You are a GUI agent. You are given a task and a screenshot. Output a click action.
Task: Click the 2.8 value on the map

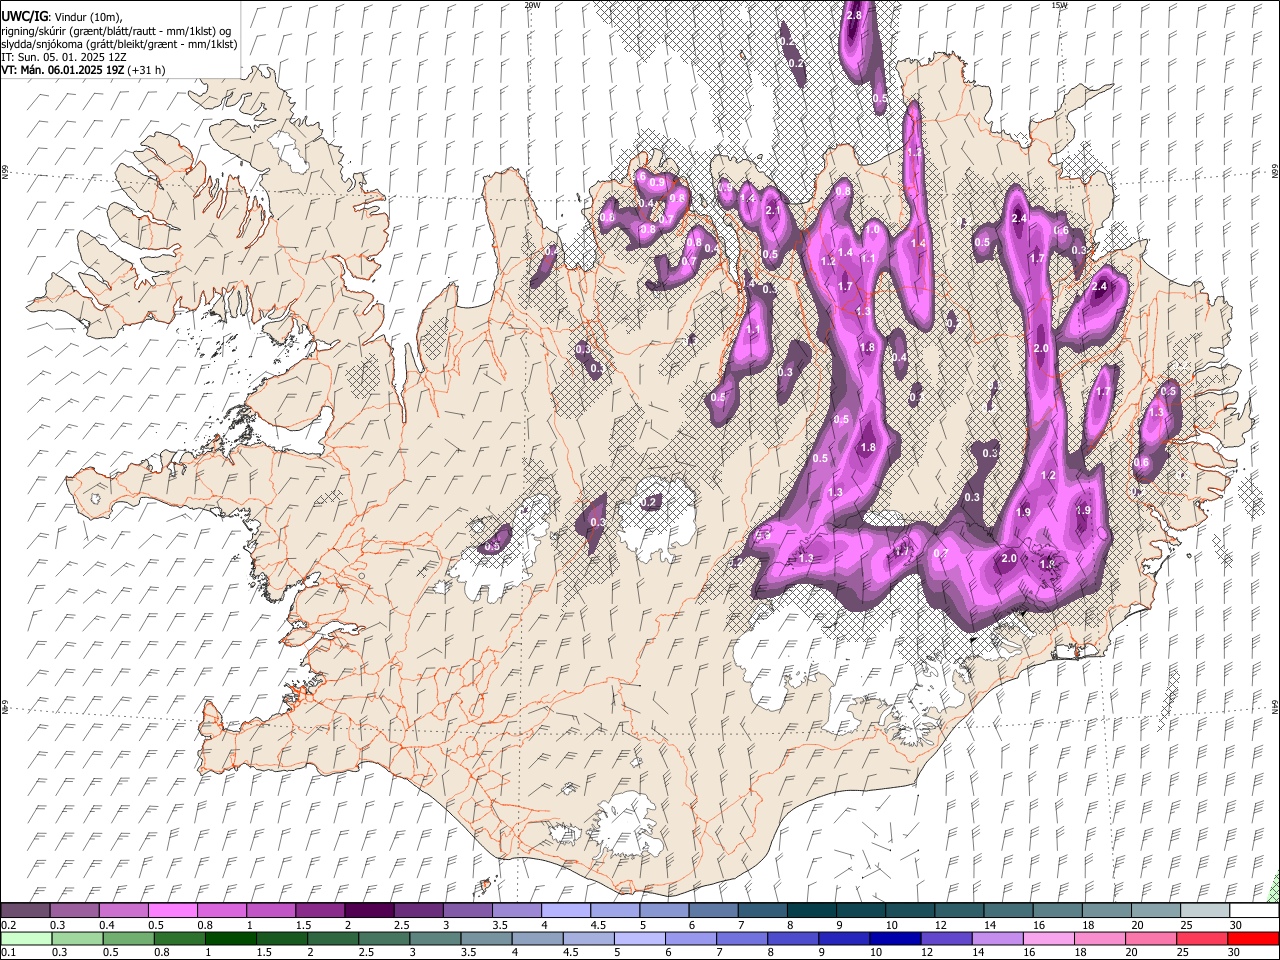854,16
